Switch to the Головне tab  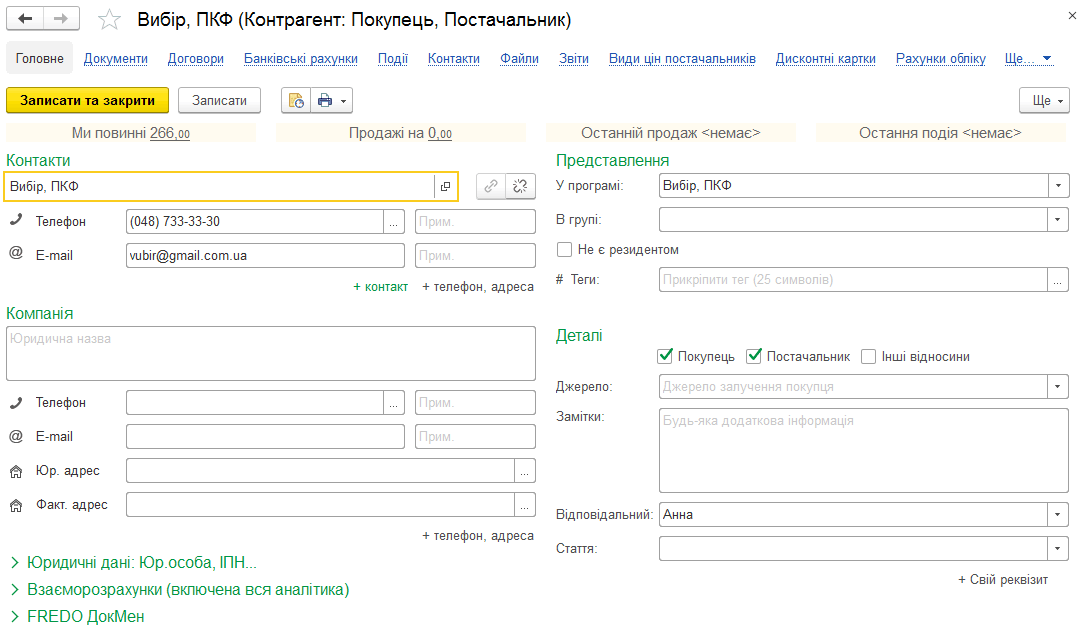(39, 59)
